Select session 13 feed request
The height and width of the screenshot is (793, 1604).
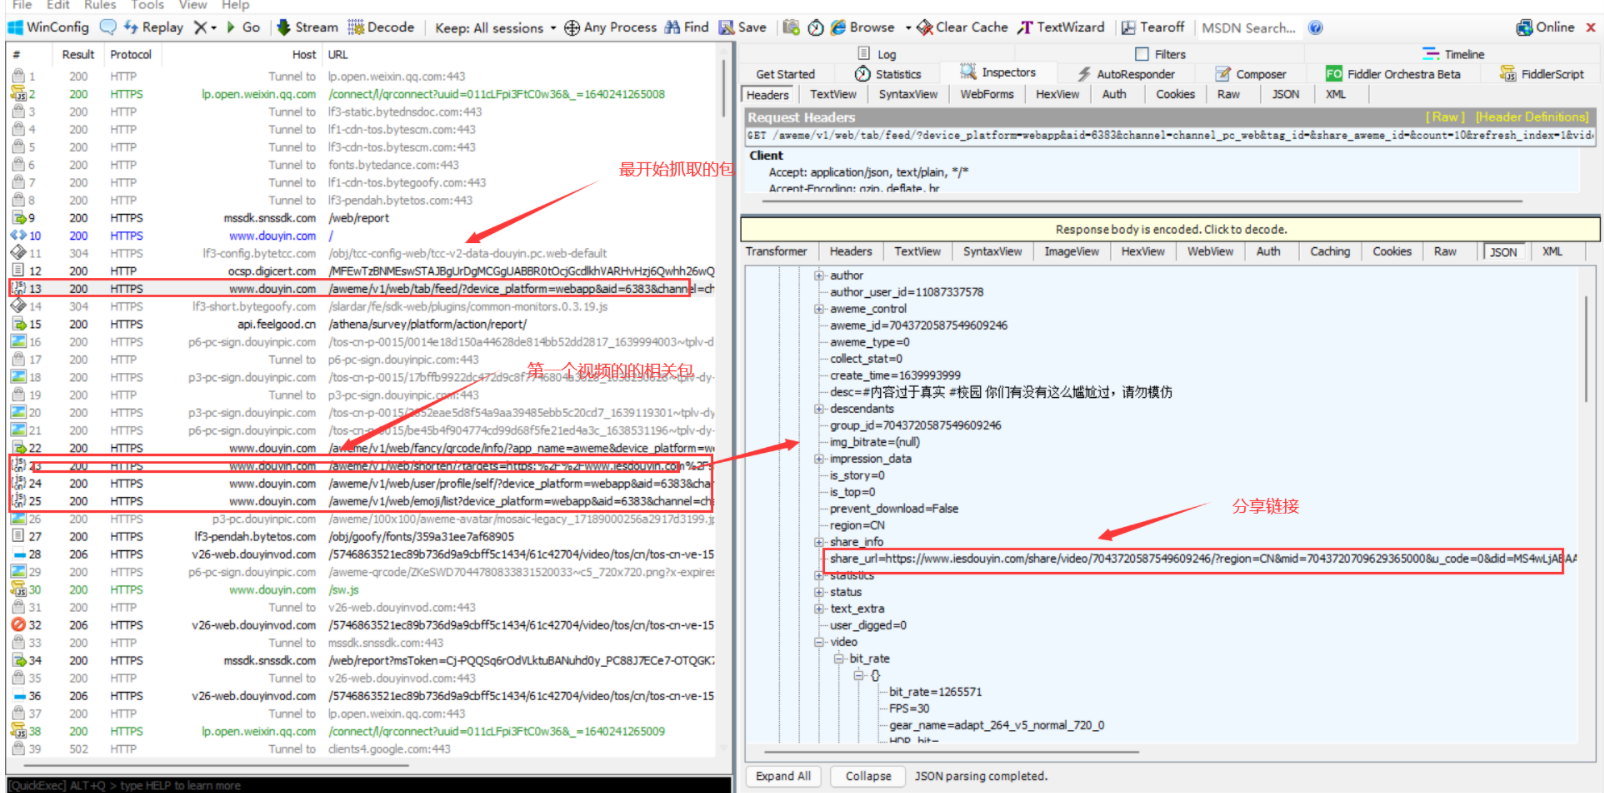[x=362, y=289]
